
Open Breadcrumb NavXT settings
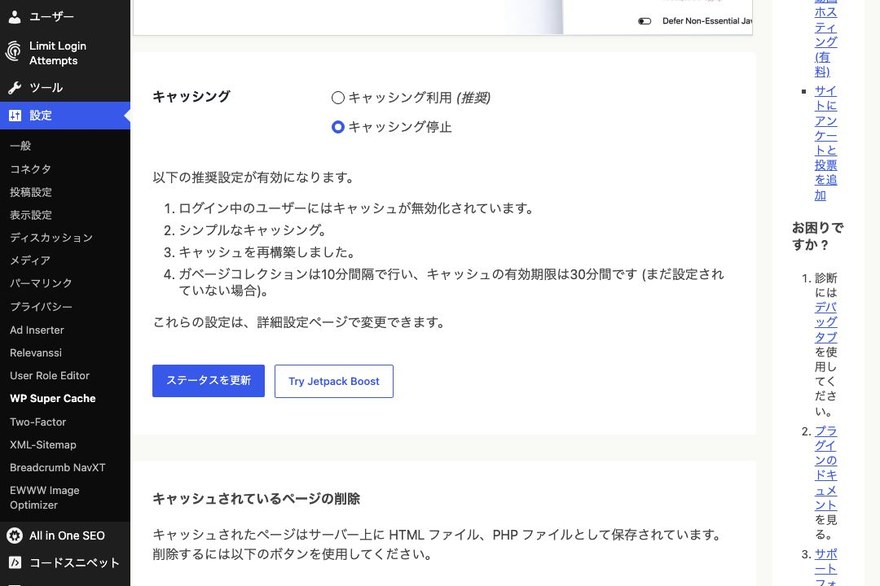pos(57,468)
